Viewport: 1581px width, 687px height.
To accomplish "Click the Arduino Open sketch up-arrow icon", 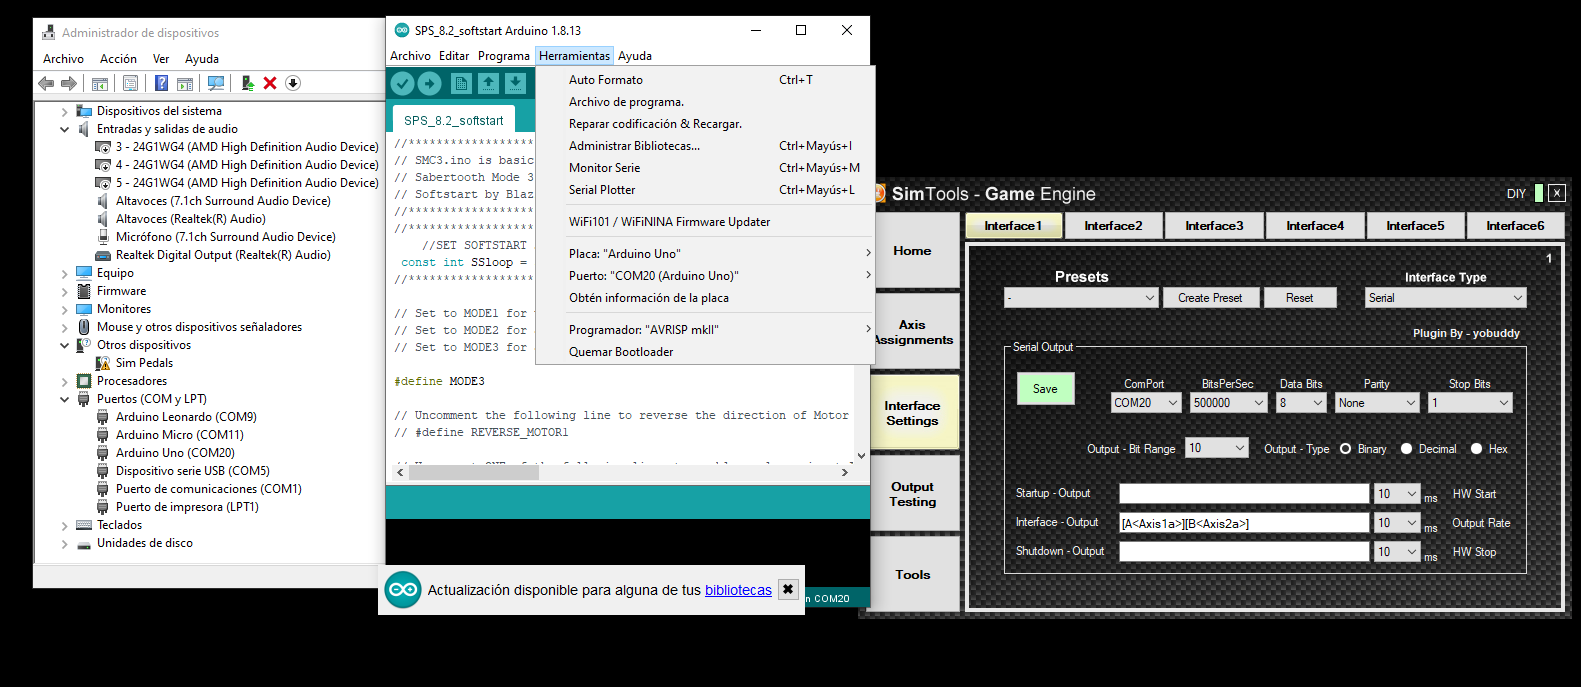I will [x=488, y=84].
